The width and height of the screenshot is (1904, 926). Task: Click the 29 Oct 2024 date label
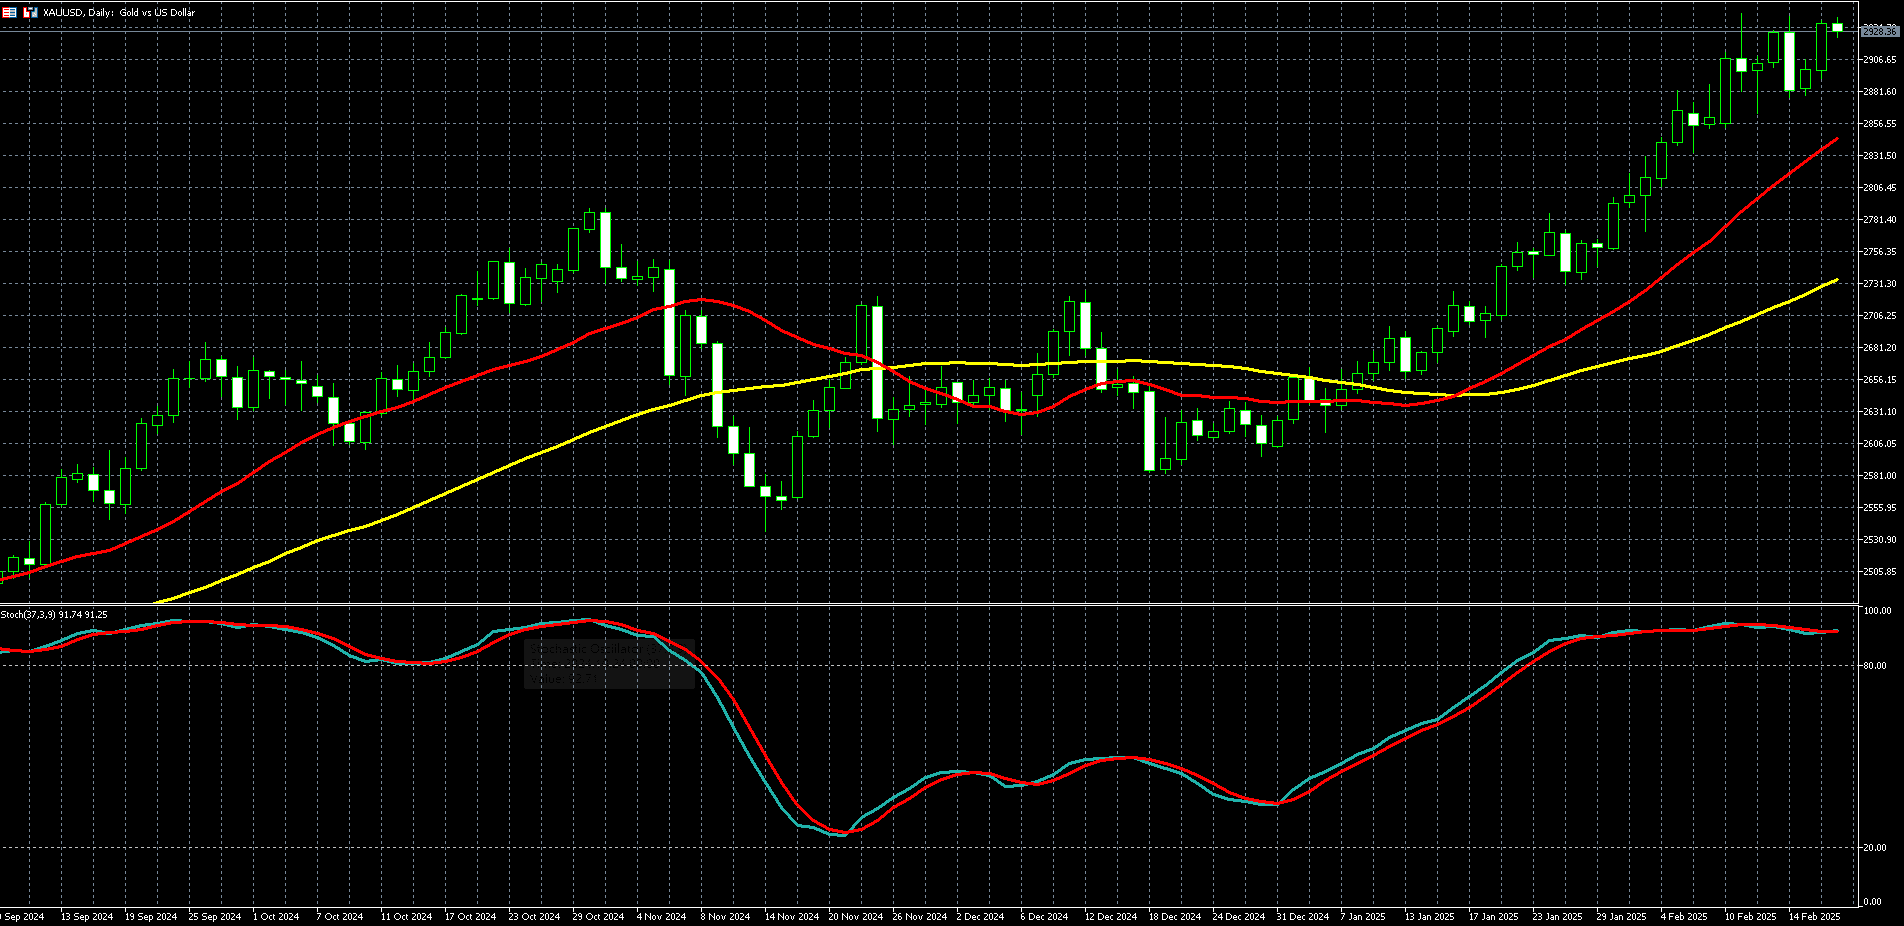(x=598, y=916)
